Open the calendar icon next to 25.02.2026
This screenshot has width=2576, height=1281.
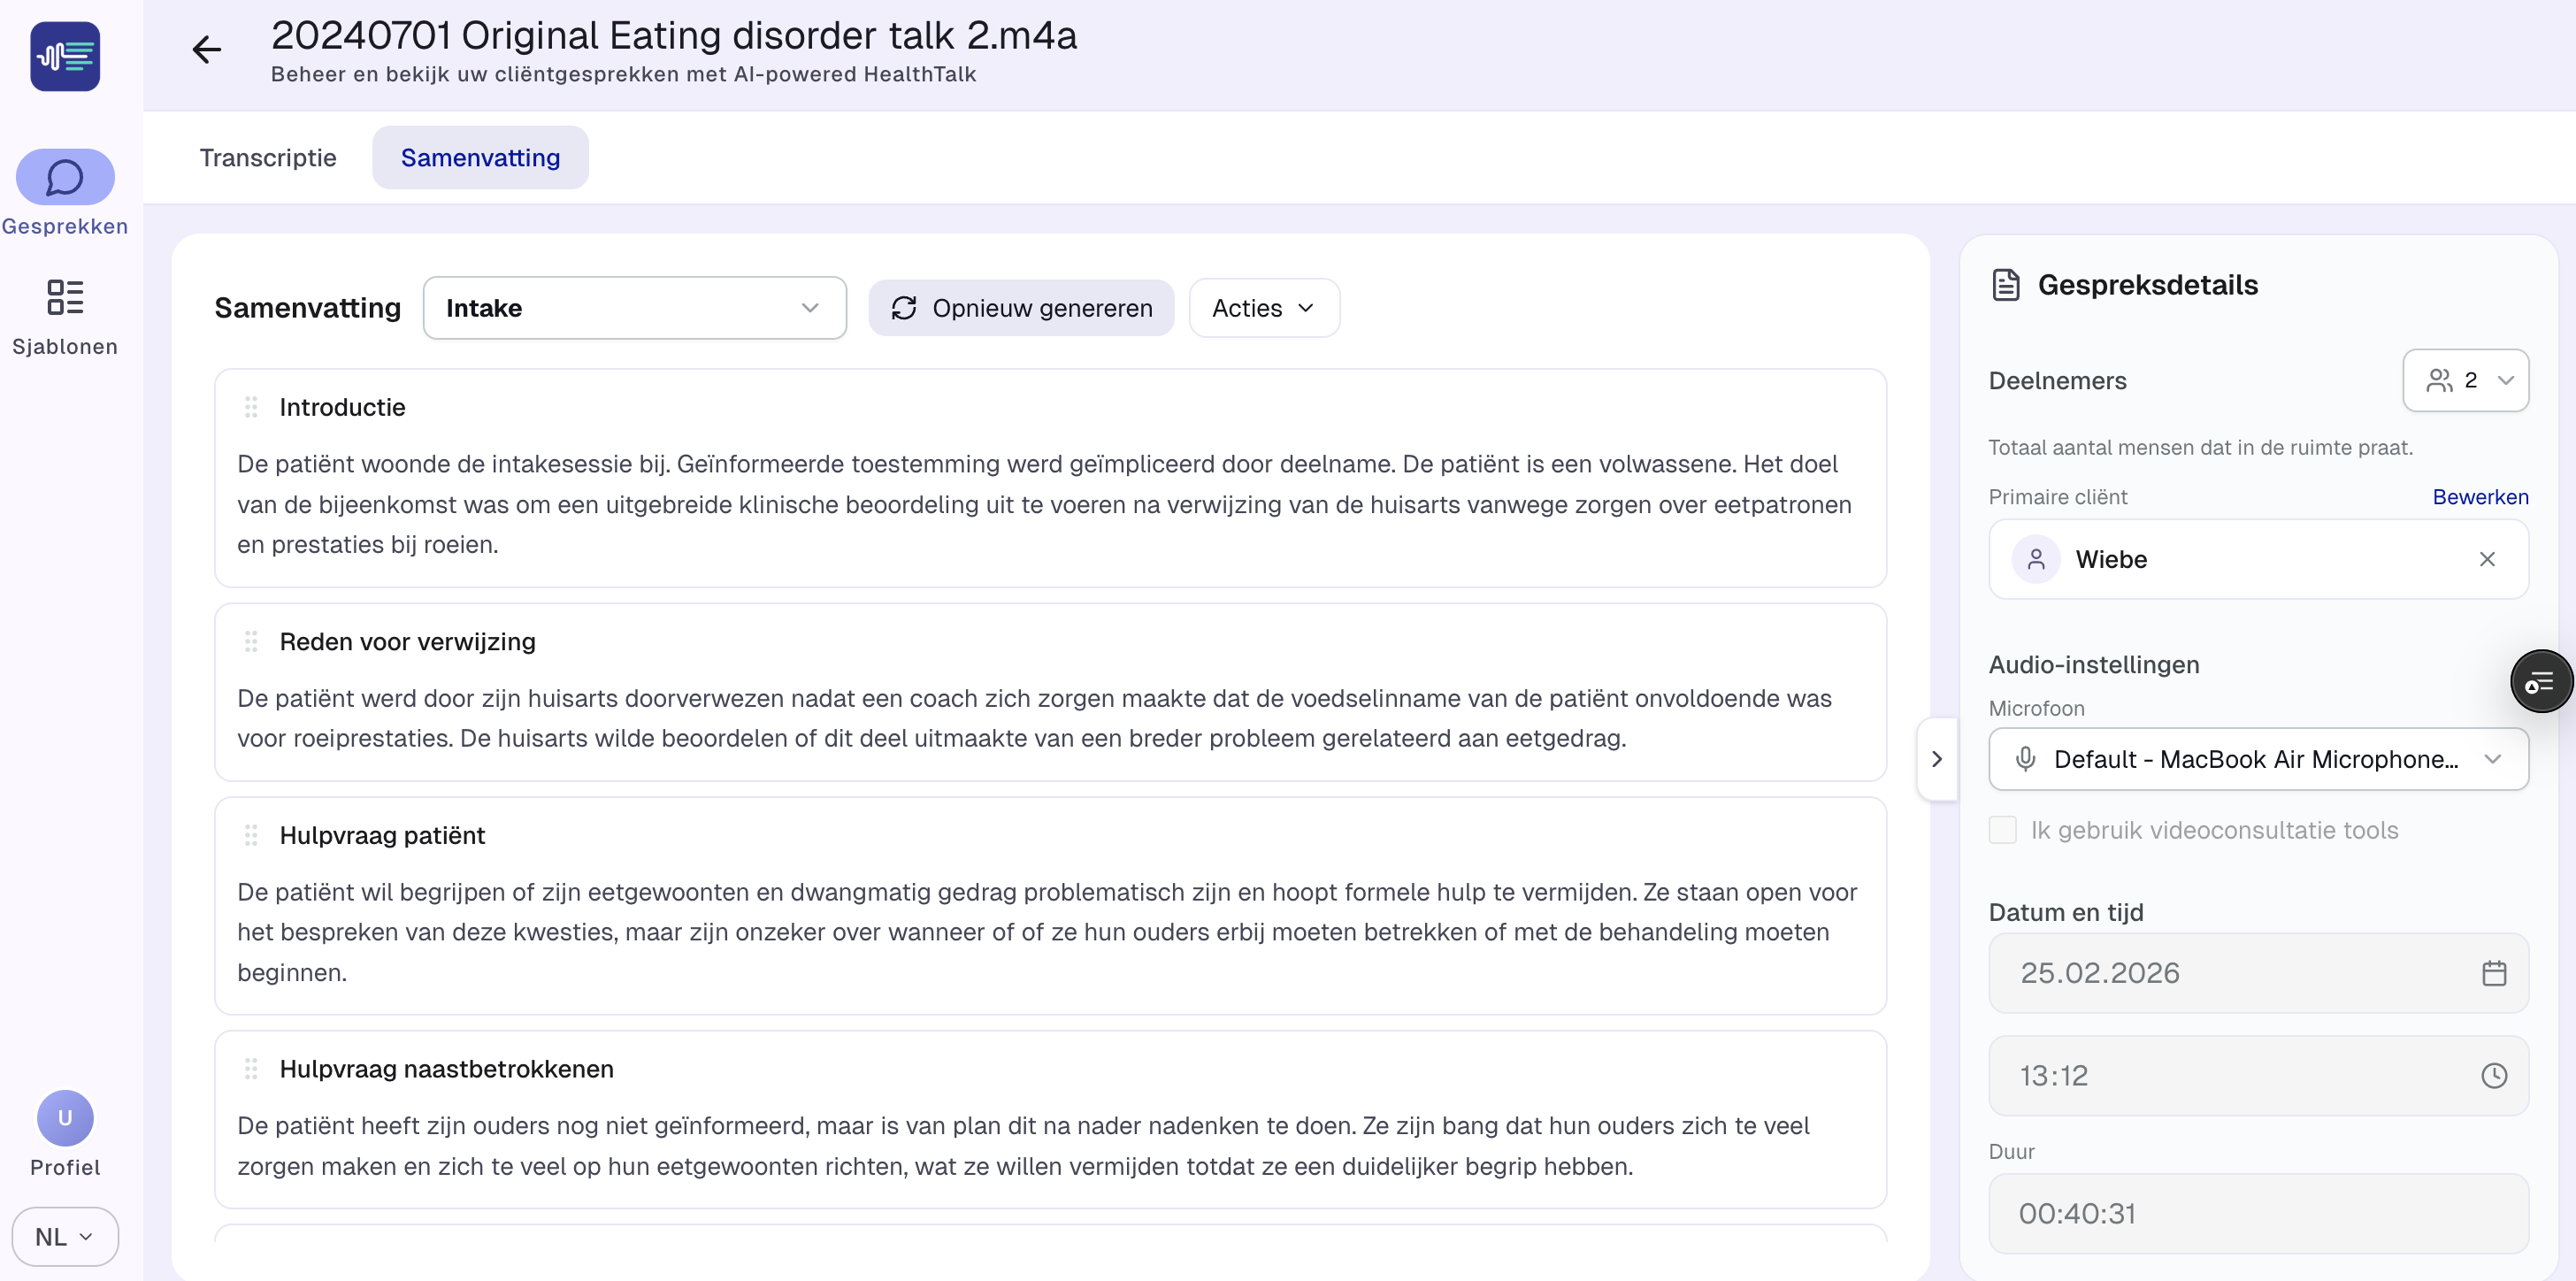click(x=2494, y=972)
